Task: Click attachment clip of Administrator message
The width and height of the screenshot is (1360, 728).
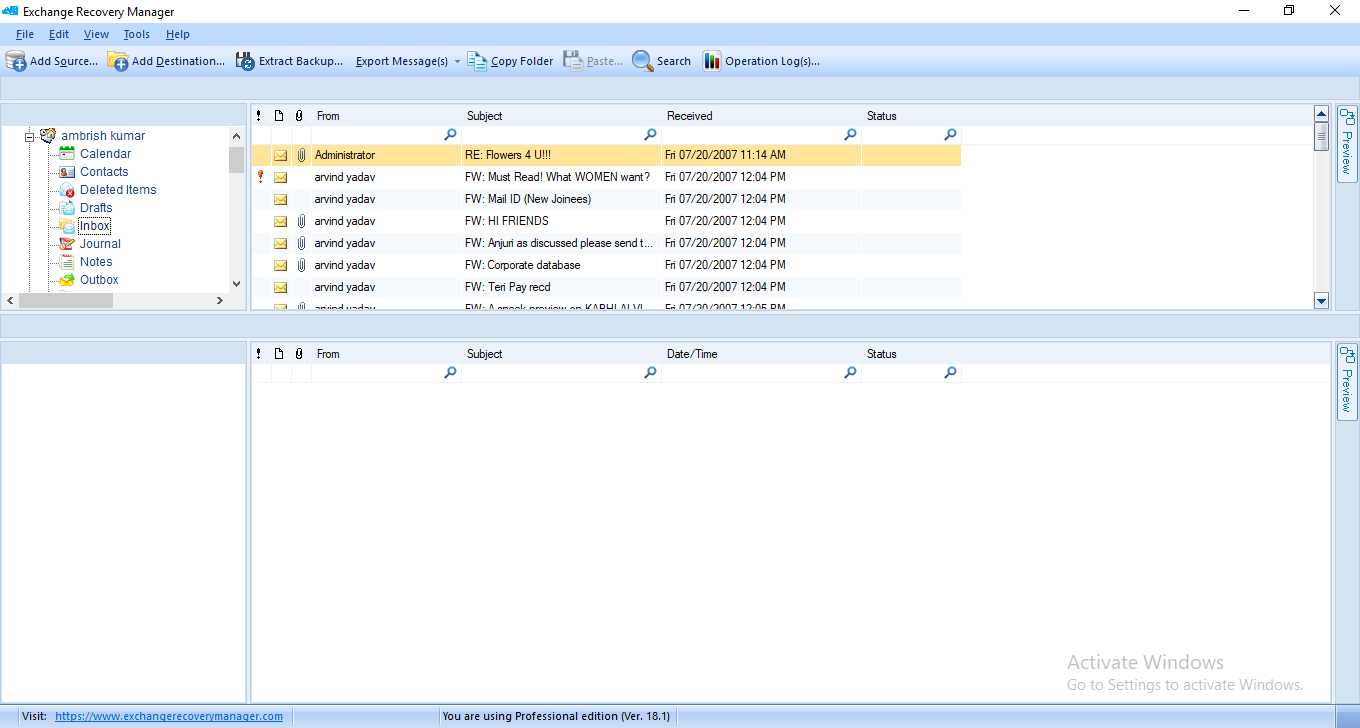Action: pos(301,155)
